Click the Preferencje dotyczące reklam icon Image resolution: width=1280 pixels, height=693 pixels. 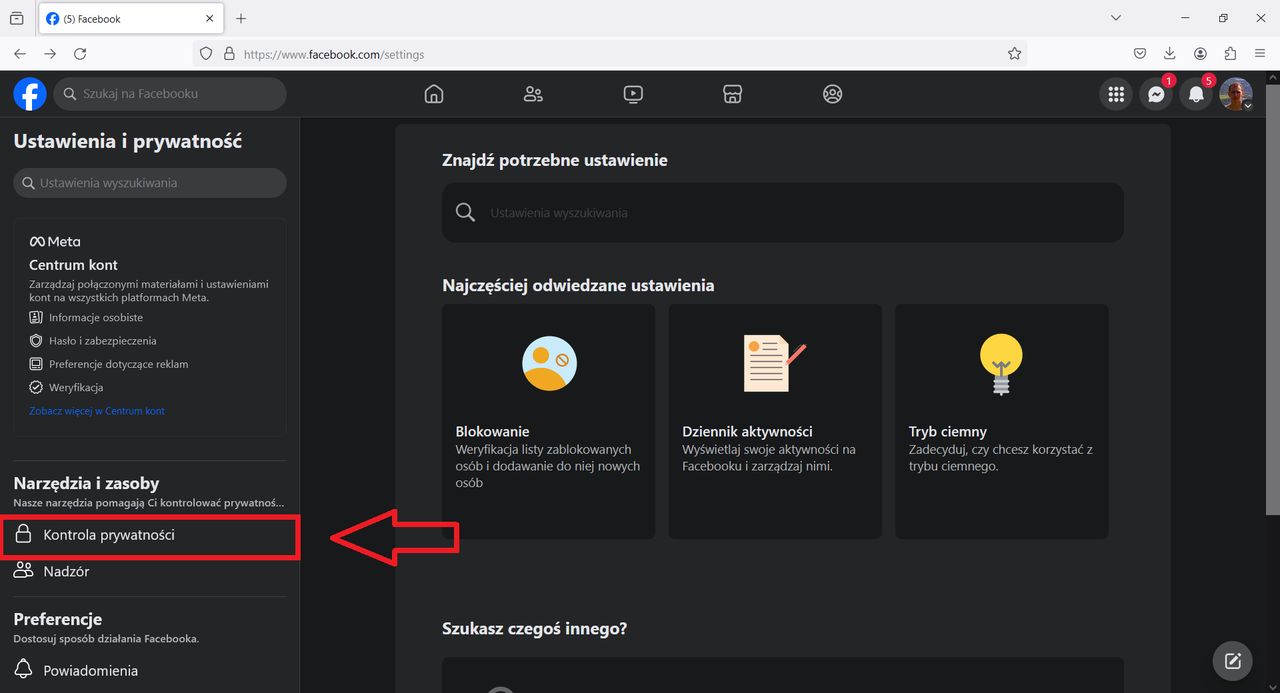click(36, 364)
